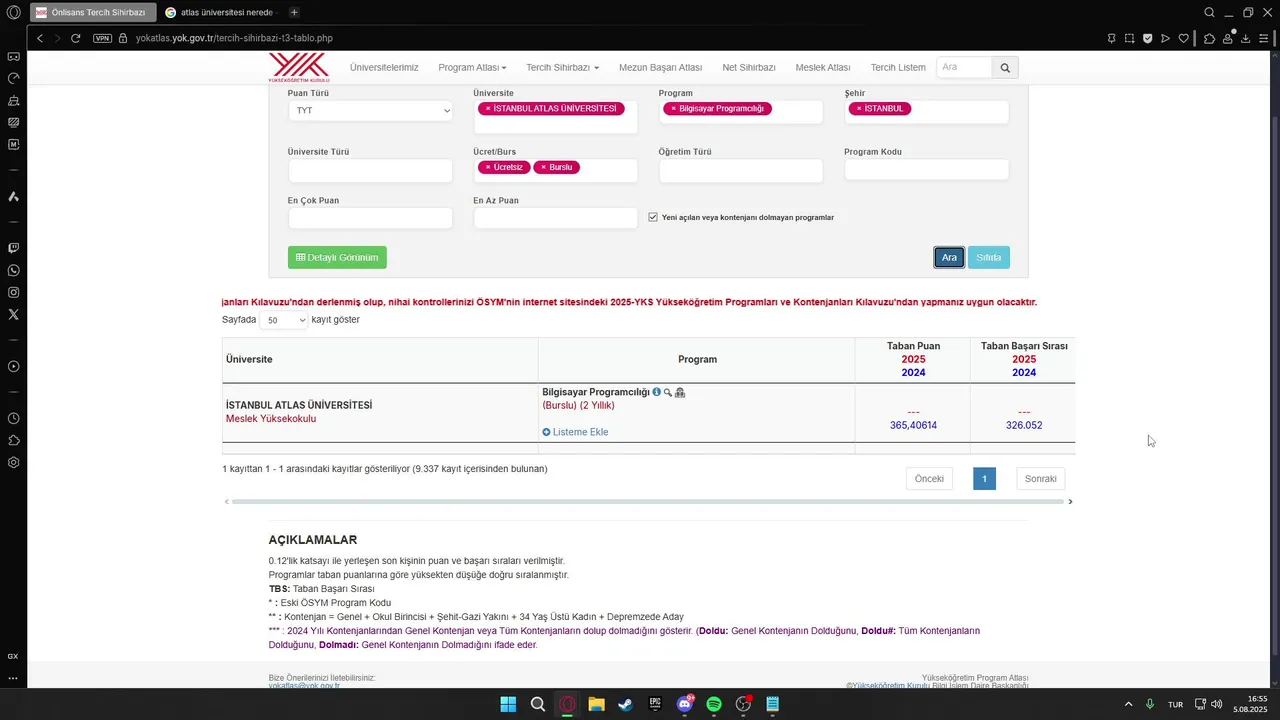
Task: Go to Sonraki page button
Action: [1040, 478]
